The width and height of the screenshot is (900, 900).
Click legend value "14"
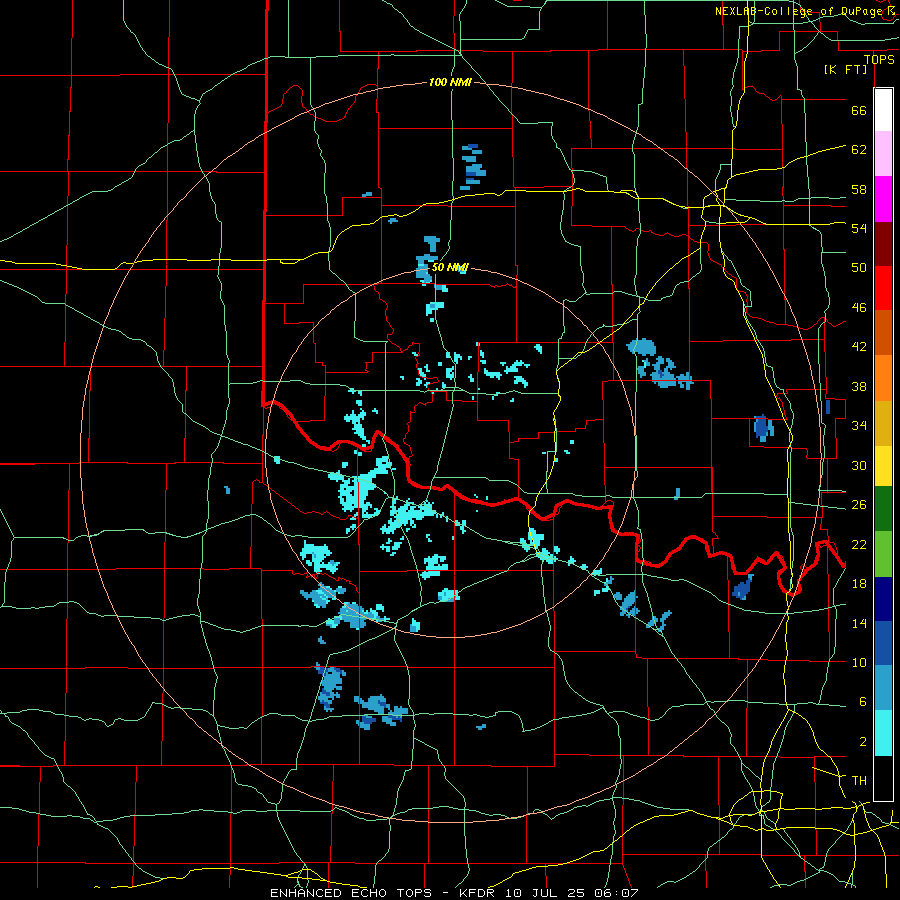pyautogui.click(x=859, y=623)
